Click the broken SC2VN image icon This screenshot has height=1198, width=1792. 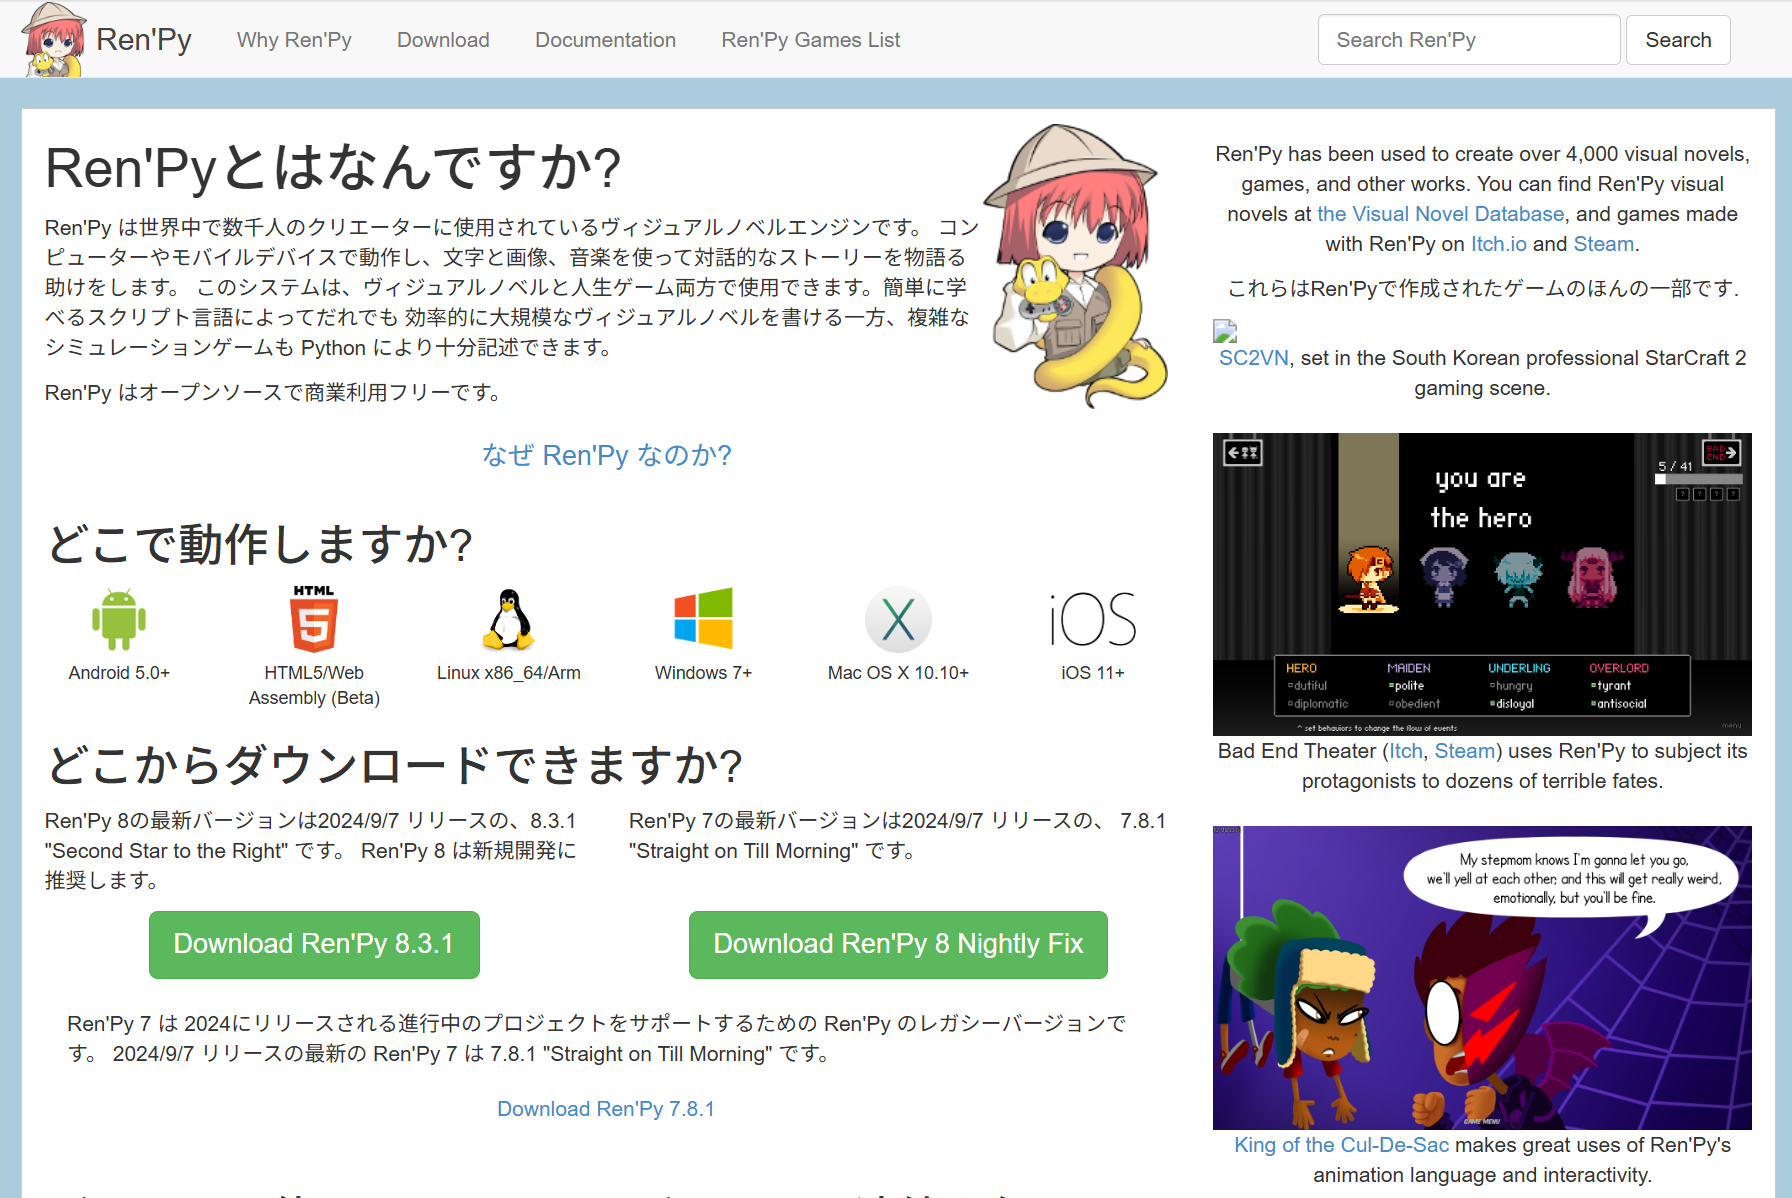tap(1225, 331)
